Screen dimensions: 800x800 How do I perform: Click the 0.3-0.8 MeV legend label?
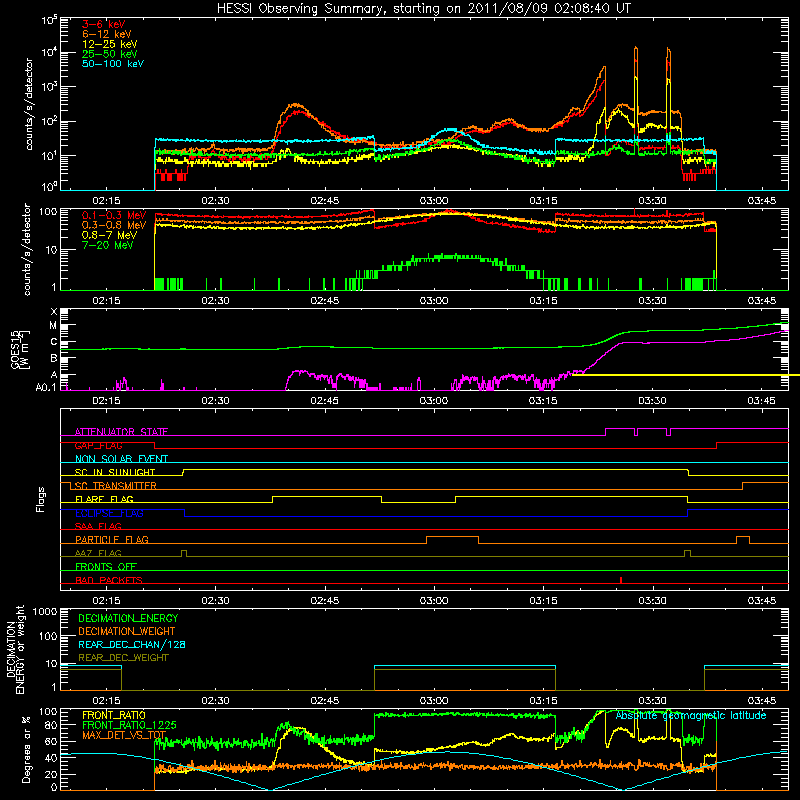[114, 225]
